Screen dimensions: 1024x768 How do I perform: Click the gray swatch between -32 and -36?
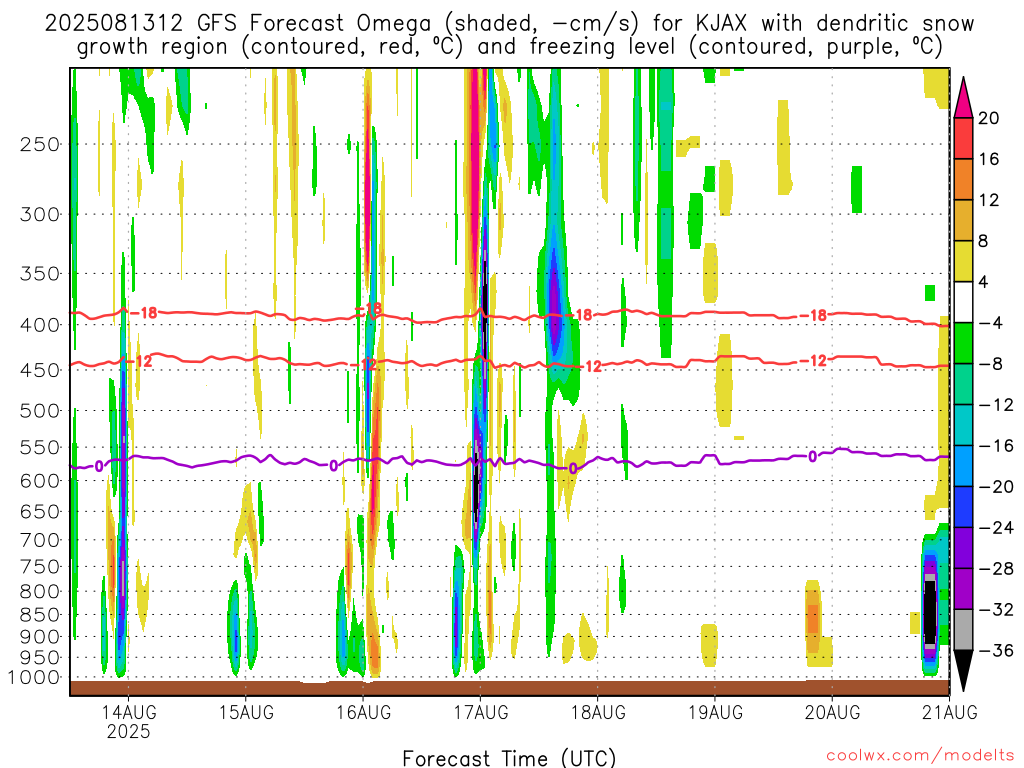[x=963, y=630]
